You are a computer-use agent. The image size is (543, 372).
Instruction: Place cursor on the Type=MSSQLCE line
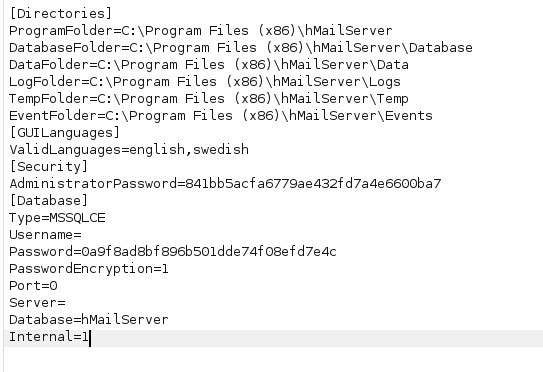click(x=57, y=217)
